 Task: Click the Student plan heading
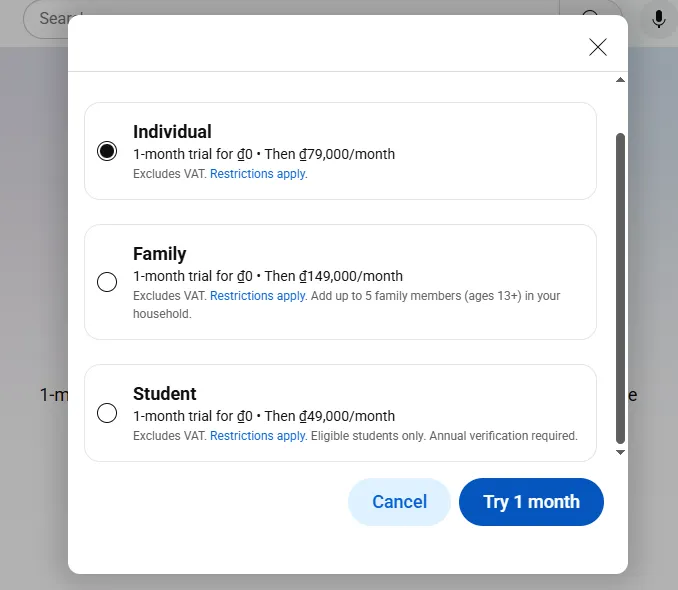[x=165, y=394]
